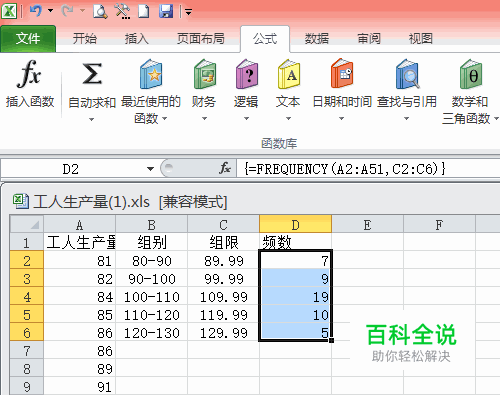Viewport: 500px width, 395px height.
Task: Switch to the 视图 tab
Action: 421,39
